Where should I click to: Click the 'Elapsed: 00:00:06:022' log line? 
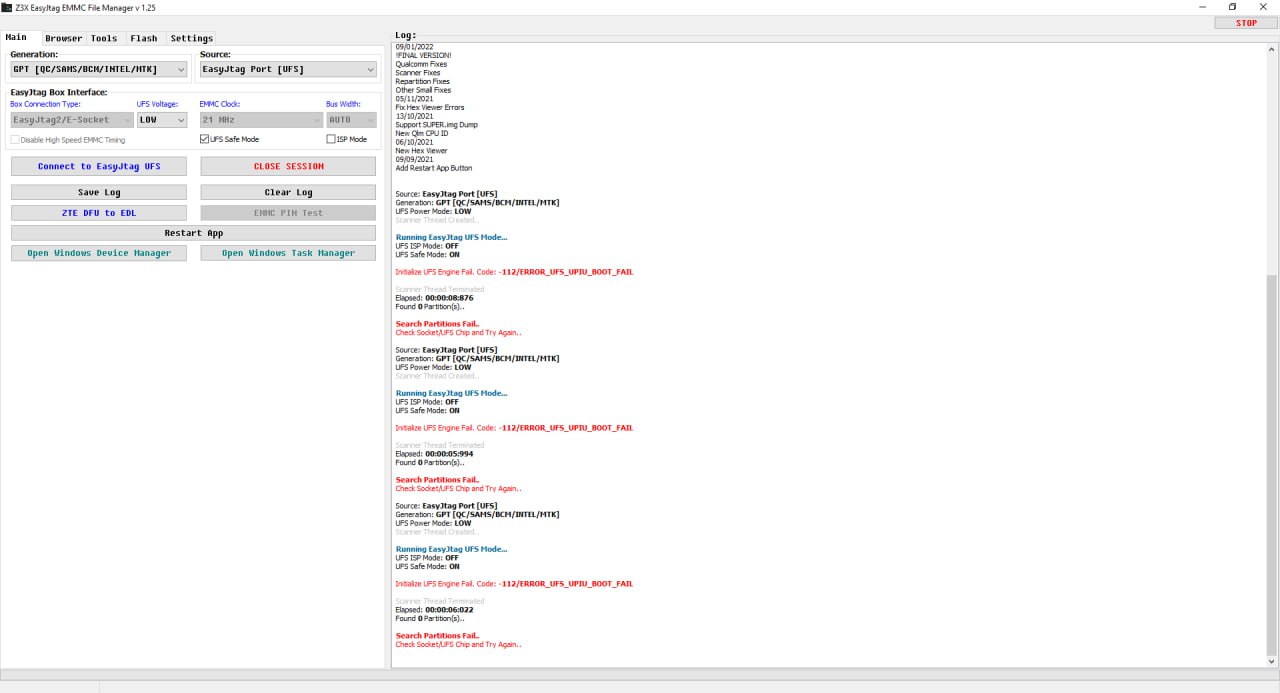pos(434,610)
